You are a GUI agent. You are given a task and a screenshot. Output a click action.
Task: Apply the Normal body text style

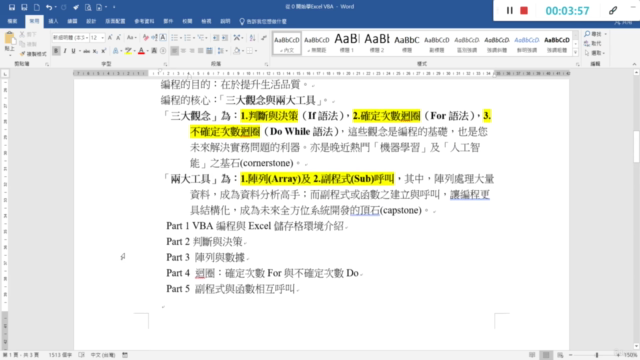click(287, 43)
